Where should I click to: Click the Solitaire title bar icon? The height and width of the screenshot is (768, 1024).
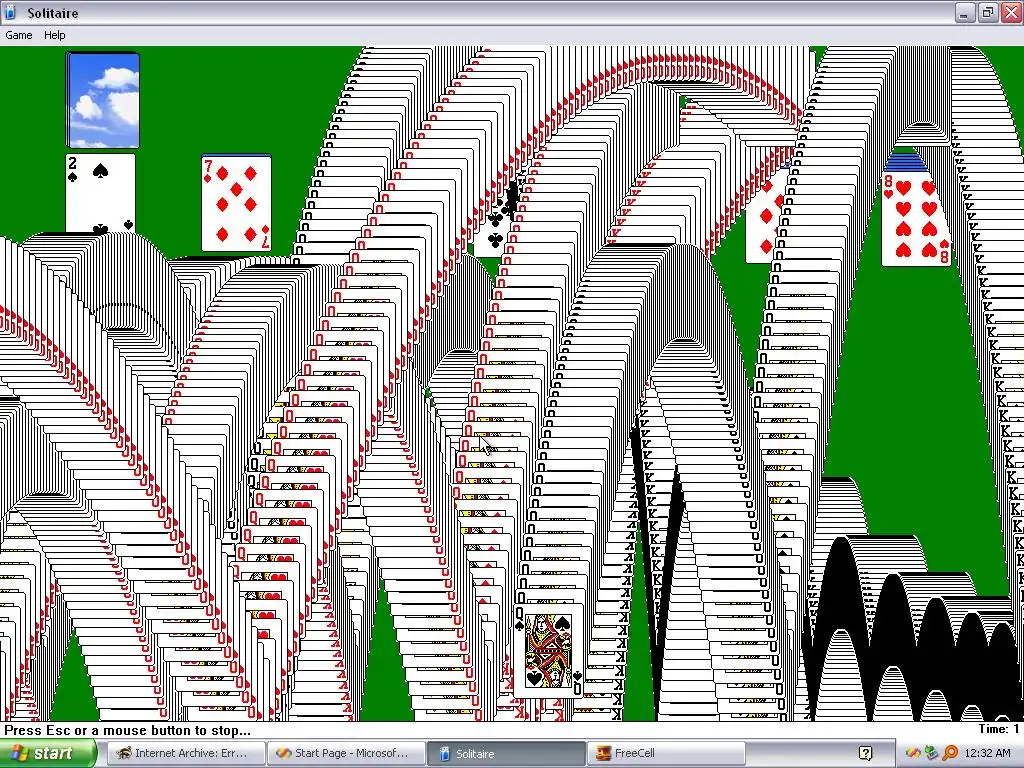pyautogui.click(x=11, y=12)
